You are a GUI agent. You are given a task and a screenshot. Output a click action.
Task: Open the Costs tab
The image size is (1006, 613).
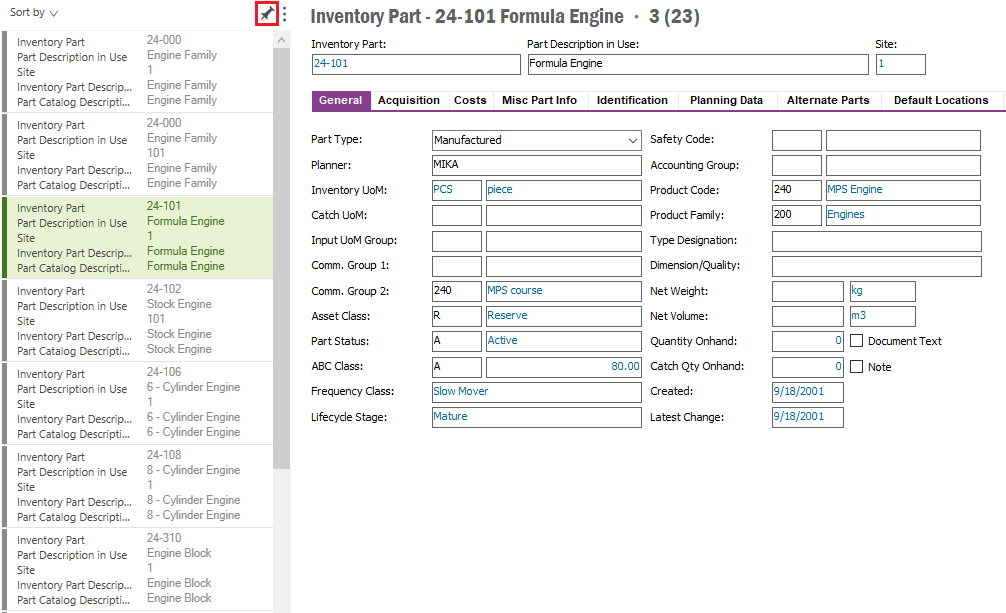coord(470,100)
